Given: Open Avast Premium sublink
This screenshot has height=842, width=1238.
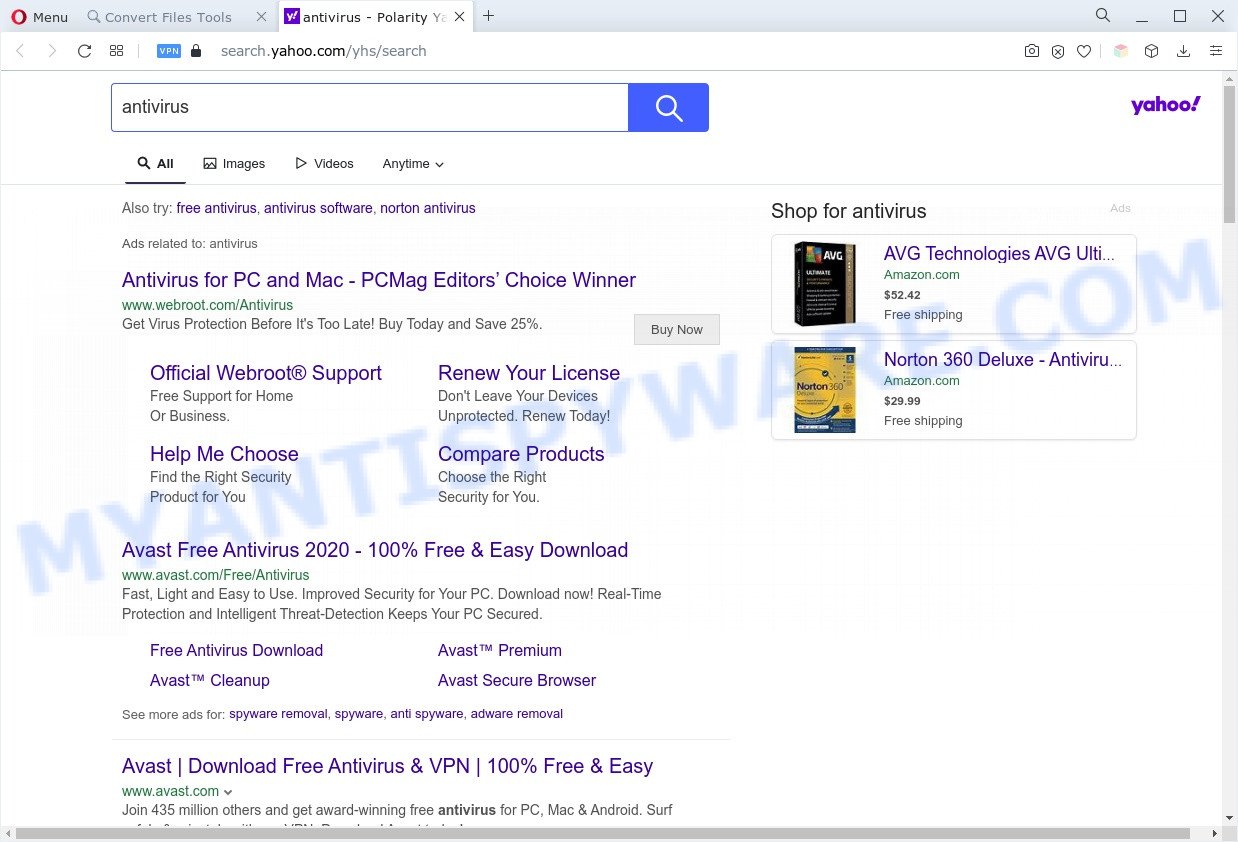Looking at the screenshot, I should 500,650.
